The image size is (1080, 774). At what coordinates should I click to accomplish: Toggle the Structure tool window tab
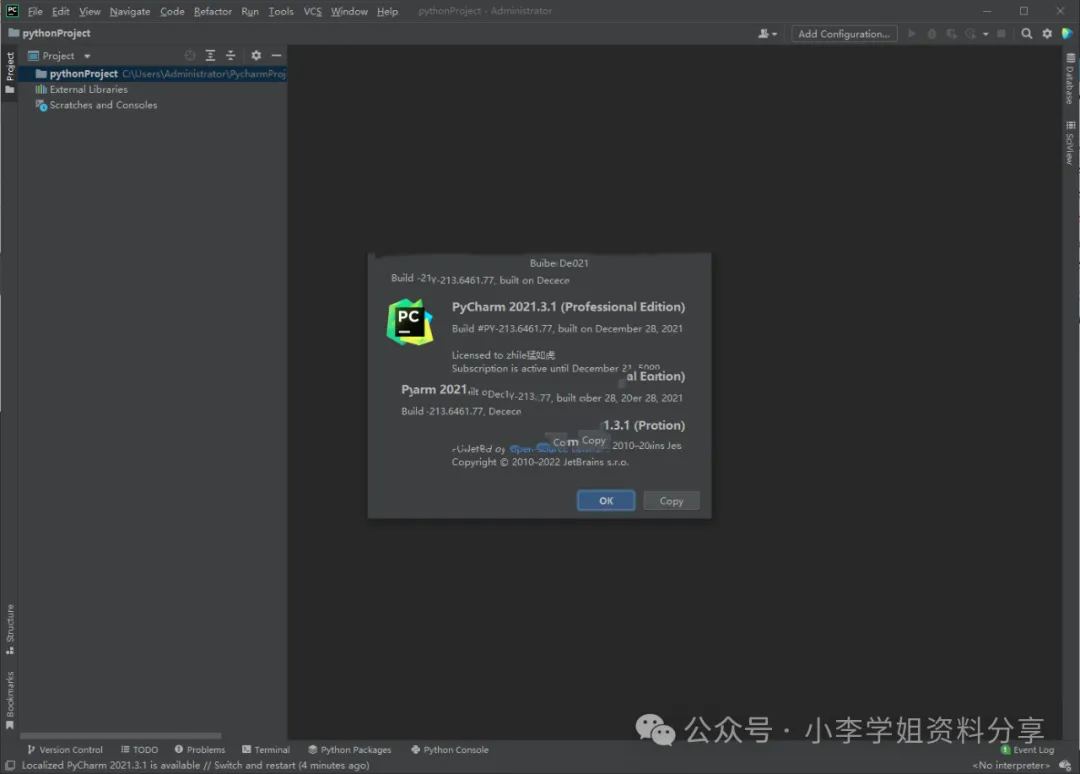(10, 629)
